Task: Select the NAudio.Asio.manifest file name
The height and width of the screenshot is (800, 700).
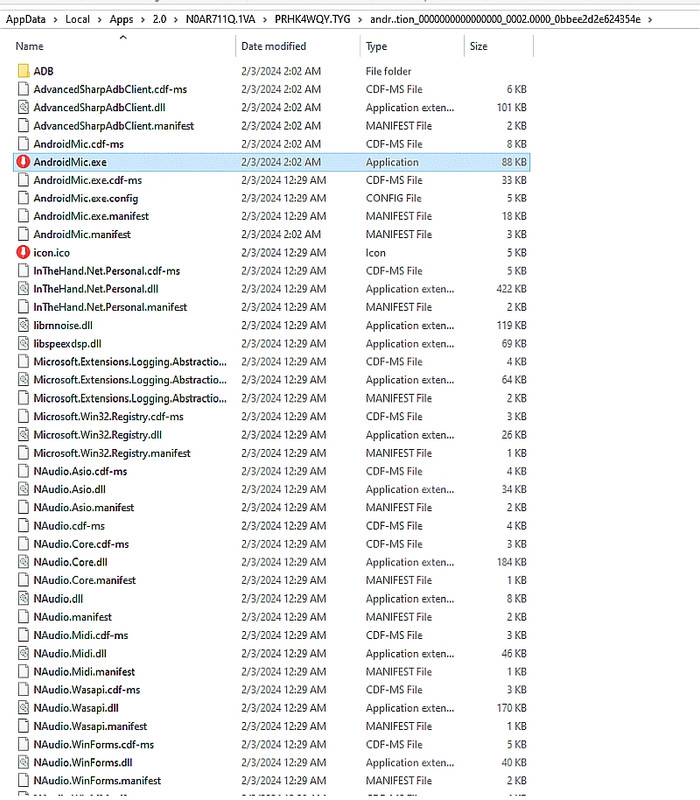Action: pyautogui.click(x=84, y=507)
